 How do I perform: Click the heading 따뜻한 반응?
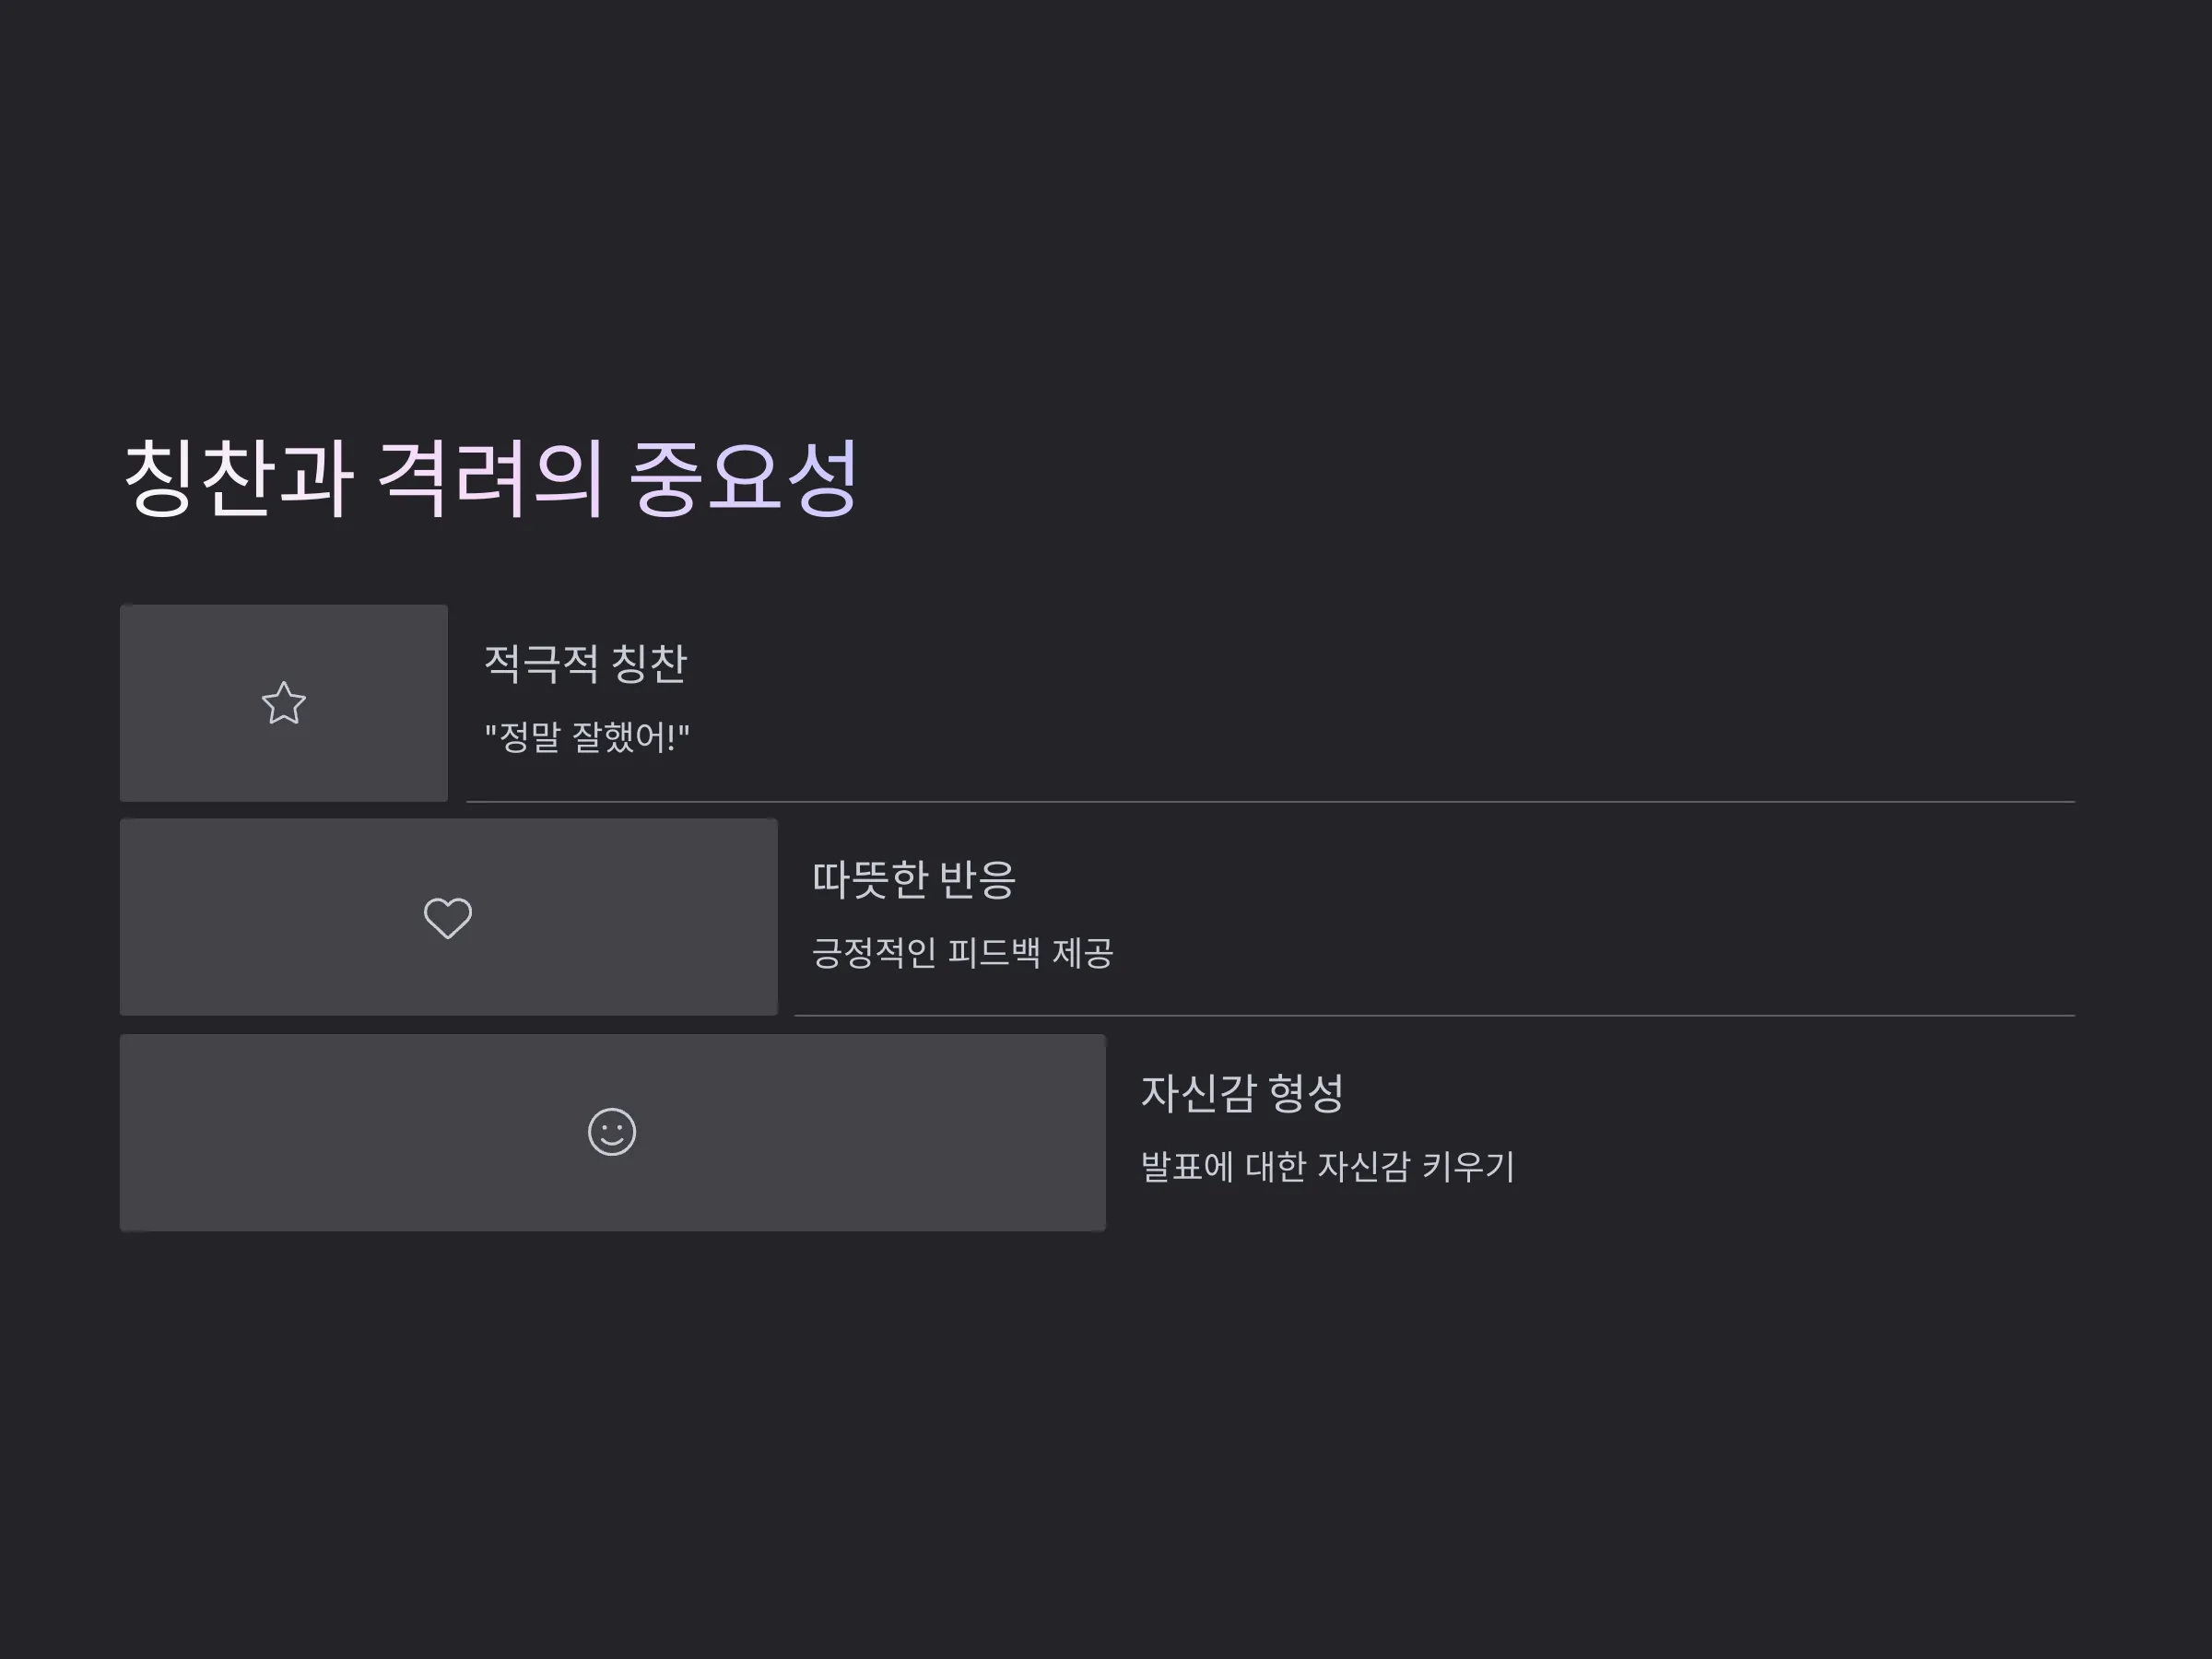click(914, 880)
